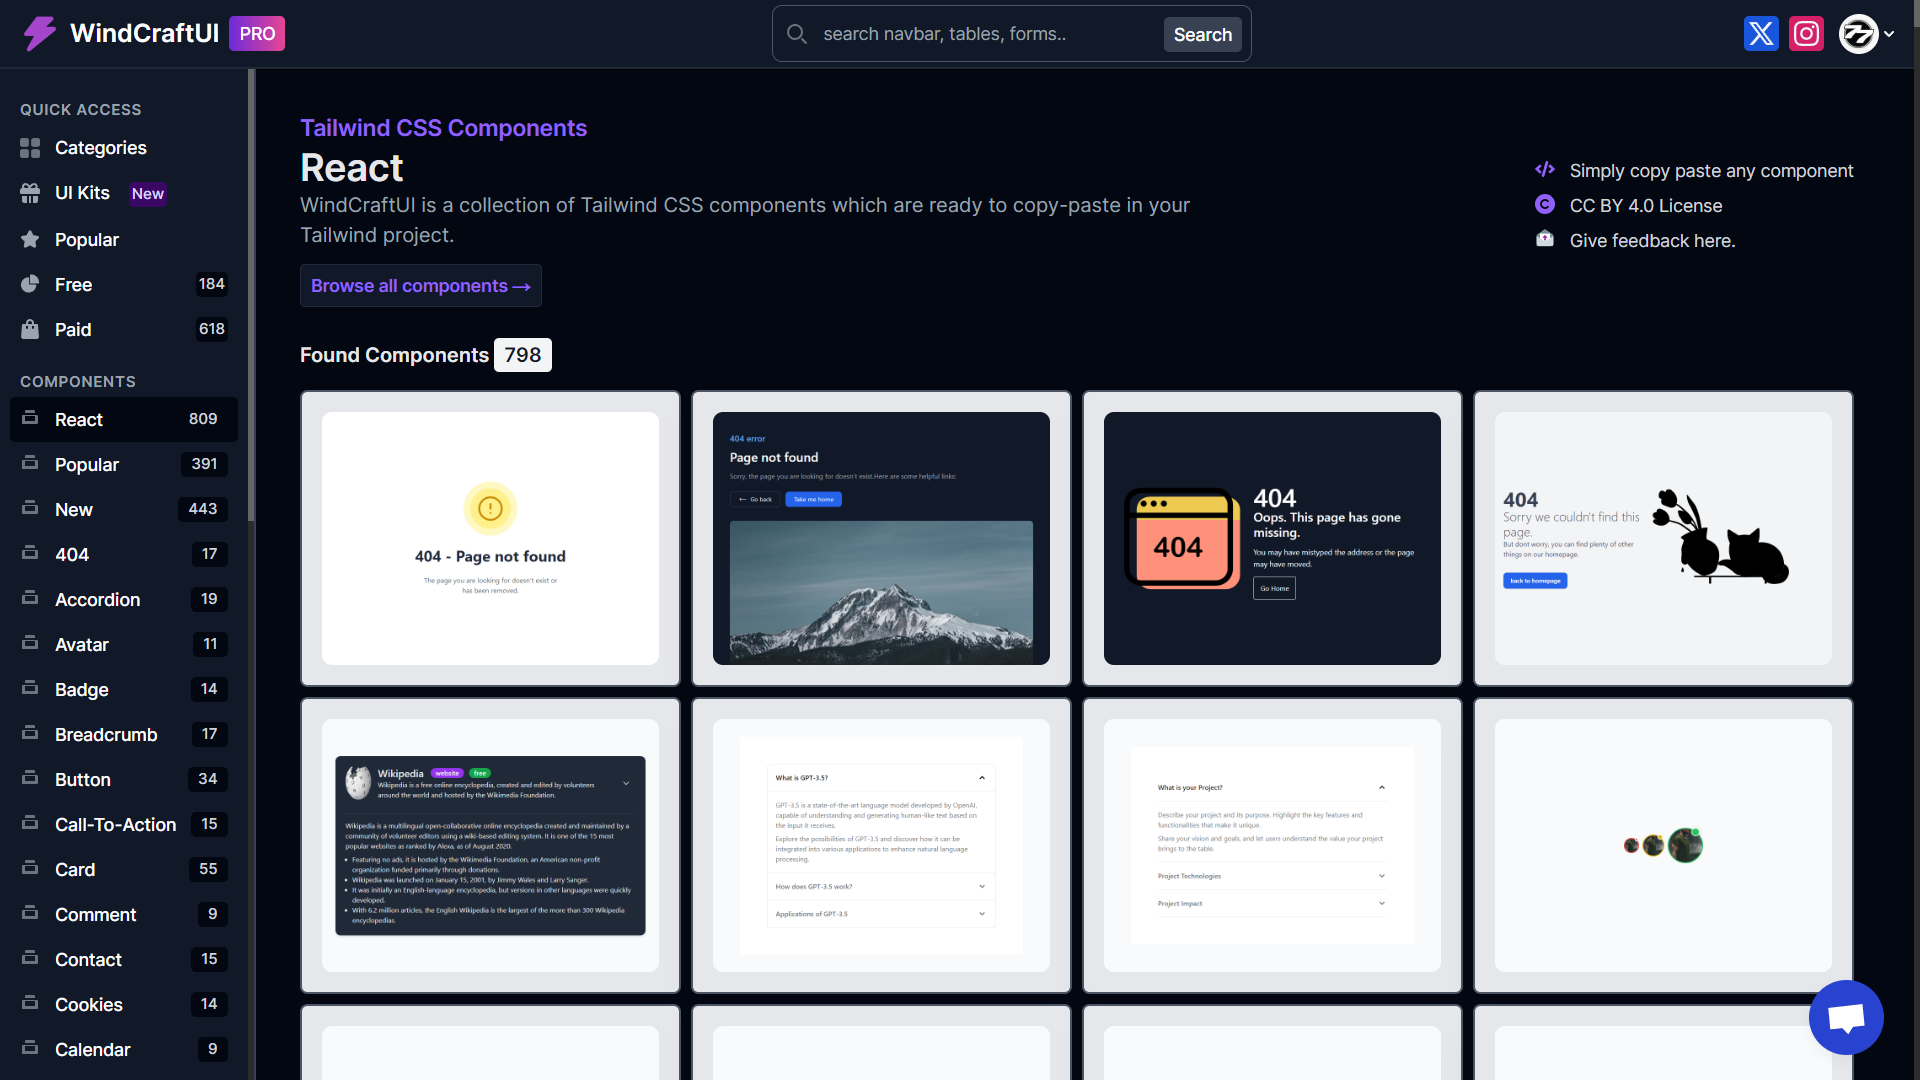Open the chat support bubble
This screenshot has height=1080, width=1920.
[1846, 1017]
